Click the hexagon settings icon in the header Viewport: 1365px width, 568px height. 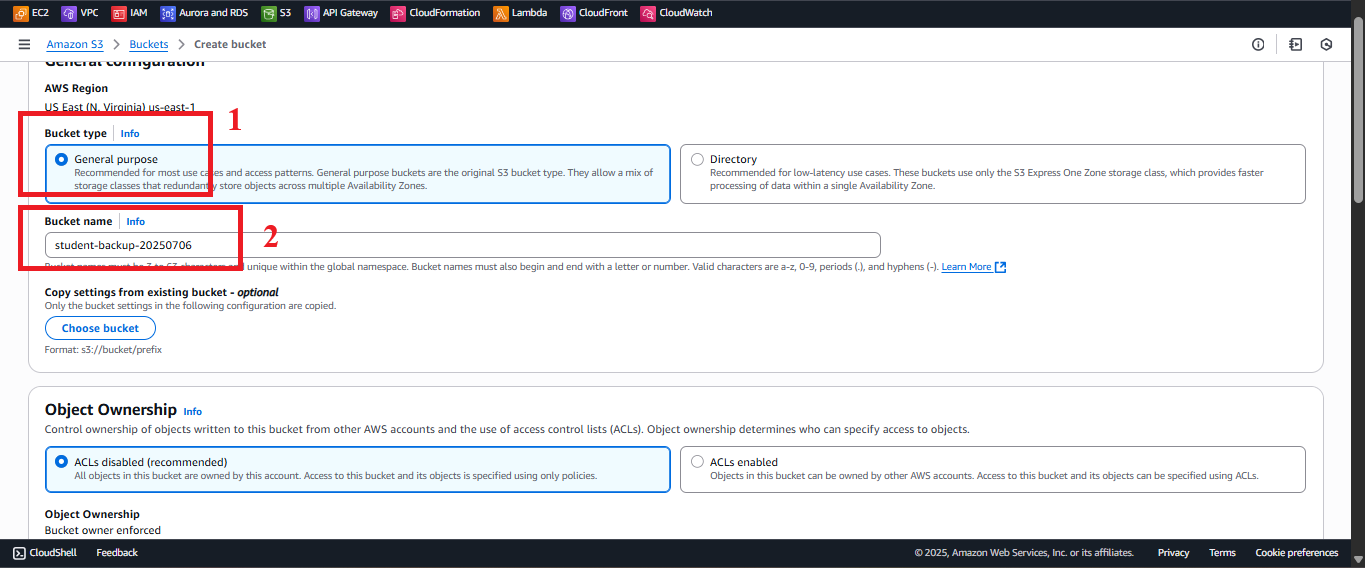pyautogui.click(x=1327, y=44)
